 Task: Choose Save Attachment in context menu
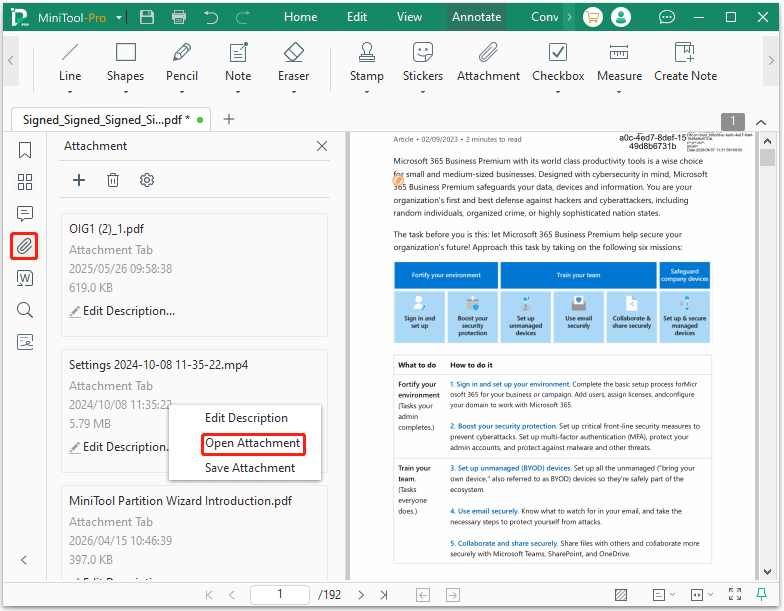click(250, 468)
